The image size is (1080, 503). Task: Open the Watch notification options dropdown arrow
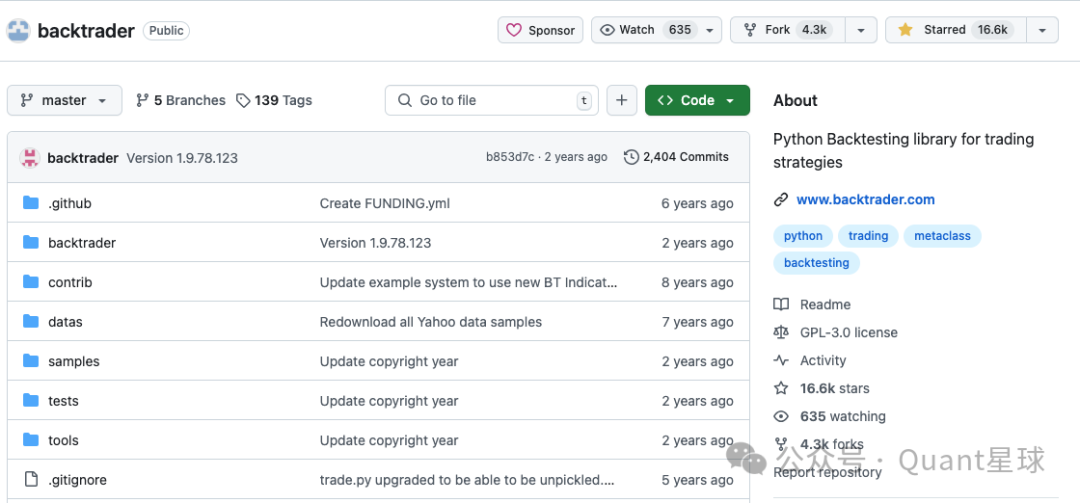(x=710, y=30)
